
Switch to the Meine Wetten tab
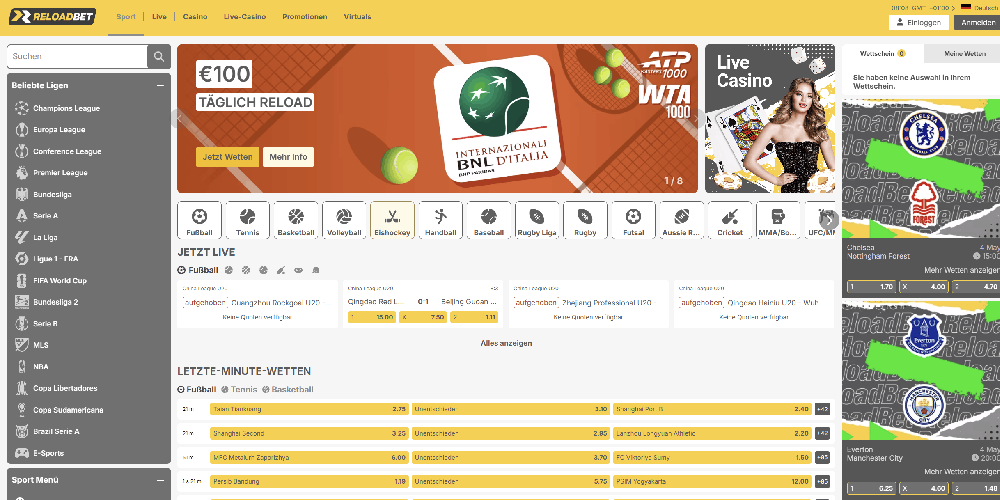click(962, 54)
